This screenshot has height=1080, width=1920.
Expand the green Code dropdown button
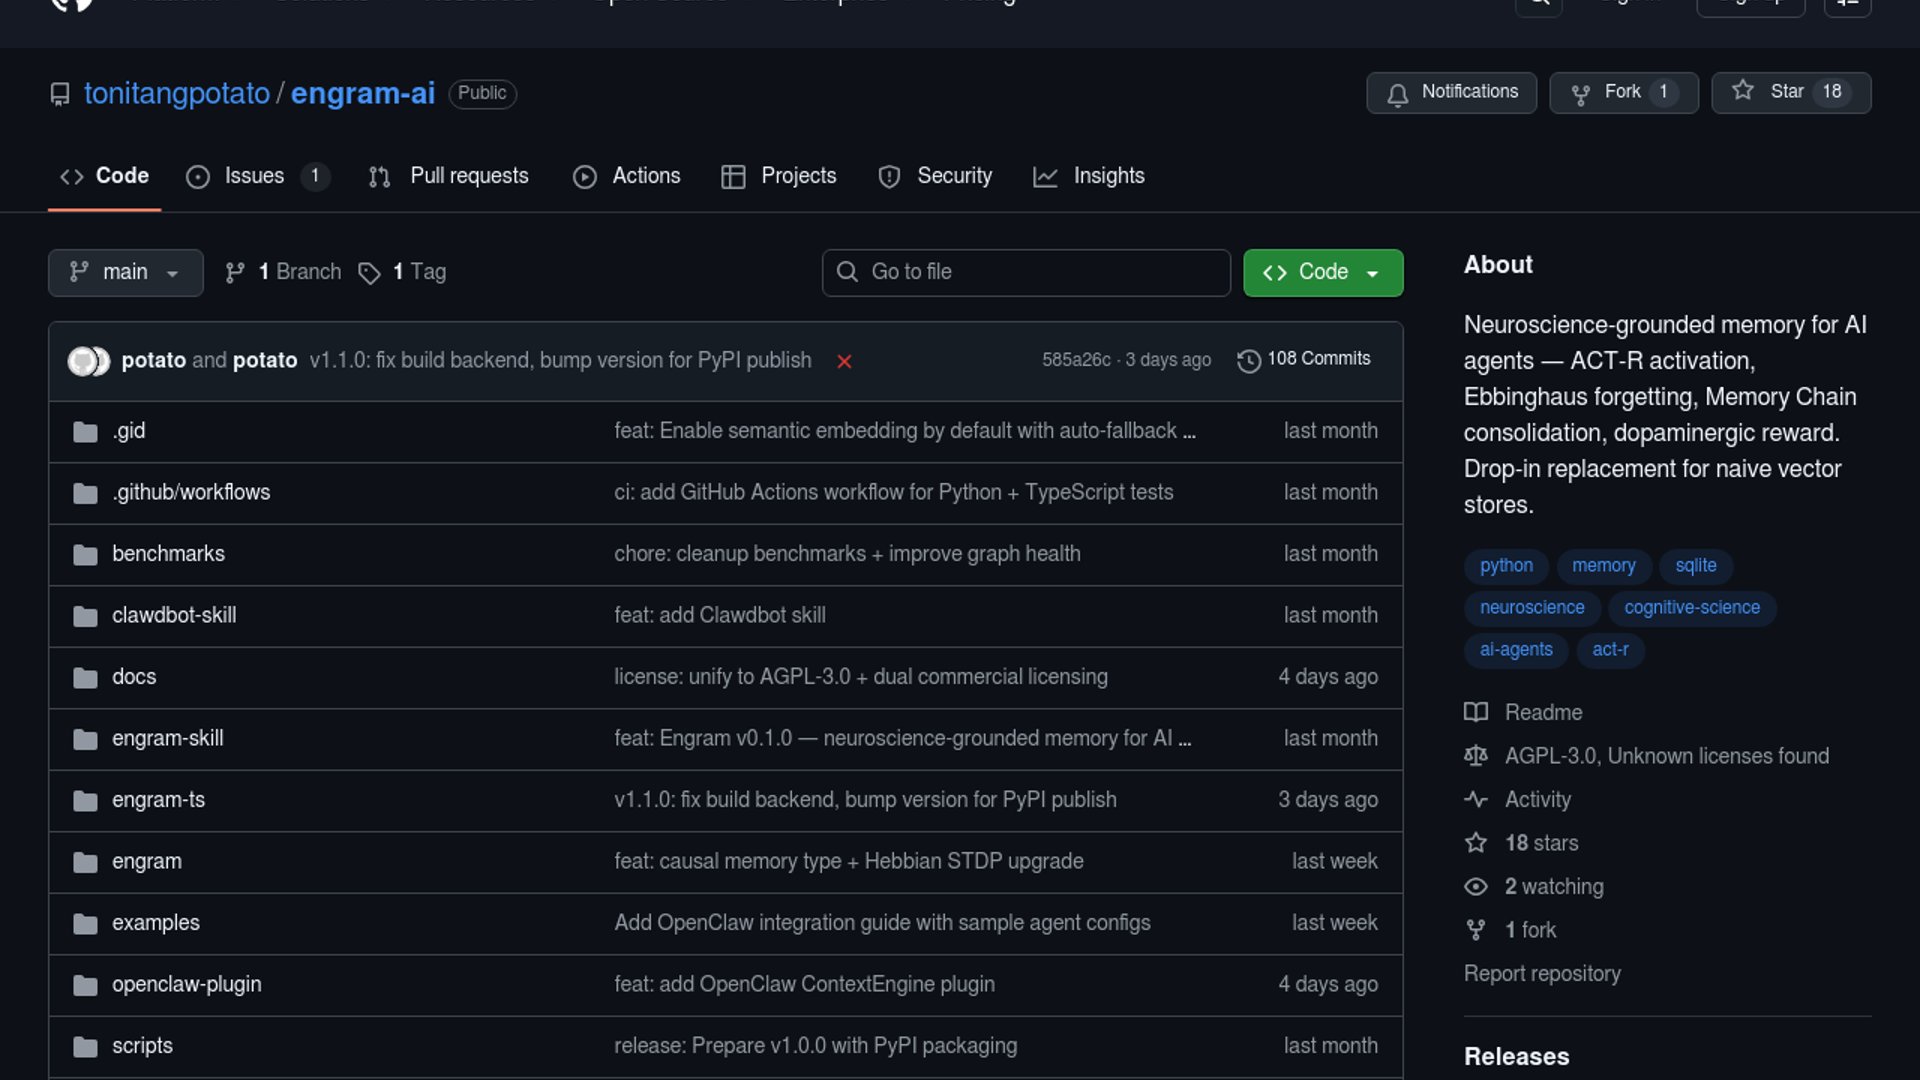[x=1322, y=272]
